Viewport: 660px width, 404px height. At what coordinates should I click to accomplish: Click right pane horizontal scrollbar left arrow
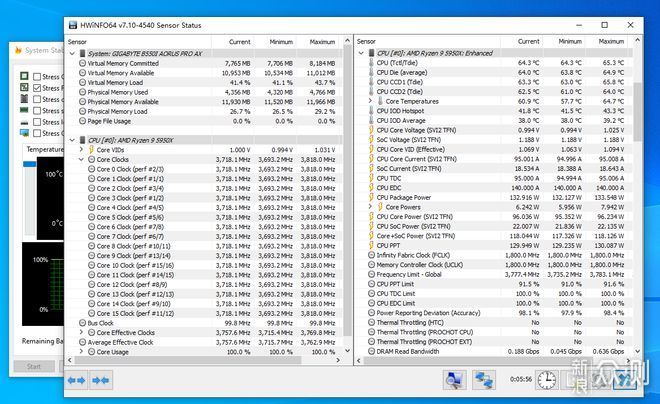359,361
